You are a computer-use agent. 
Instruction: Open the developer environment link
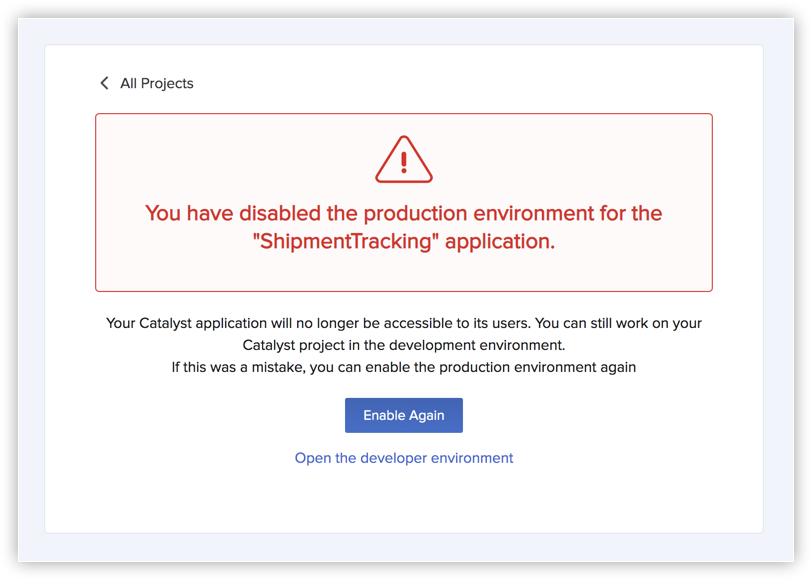pyautogui.click(x=404, y=458)
